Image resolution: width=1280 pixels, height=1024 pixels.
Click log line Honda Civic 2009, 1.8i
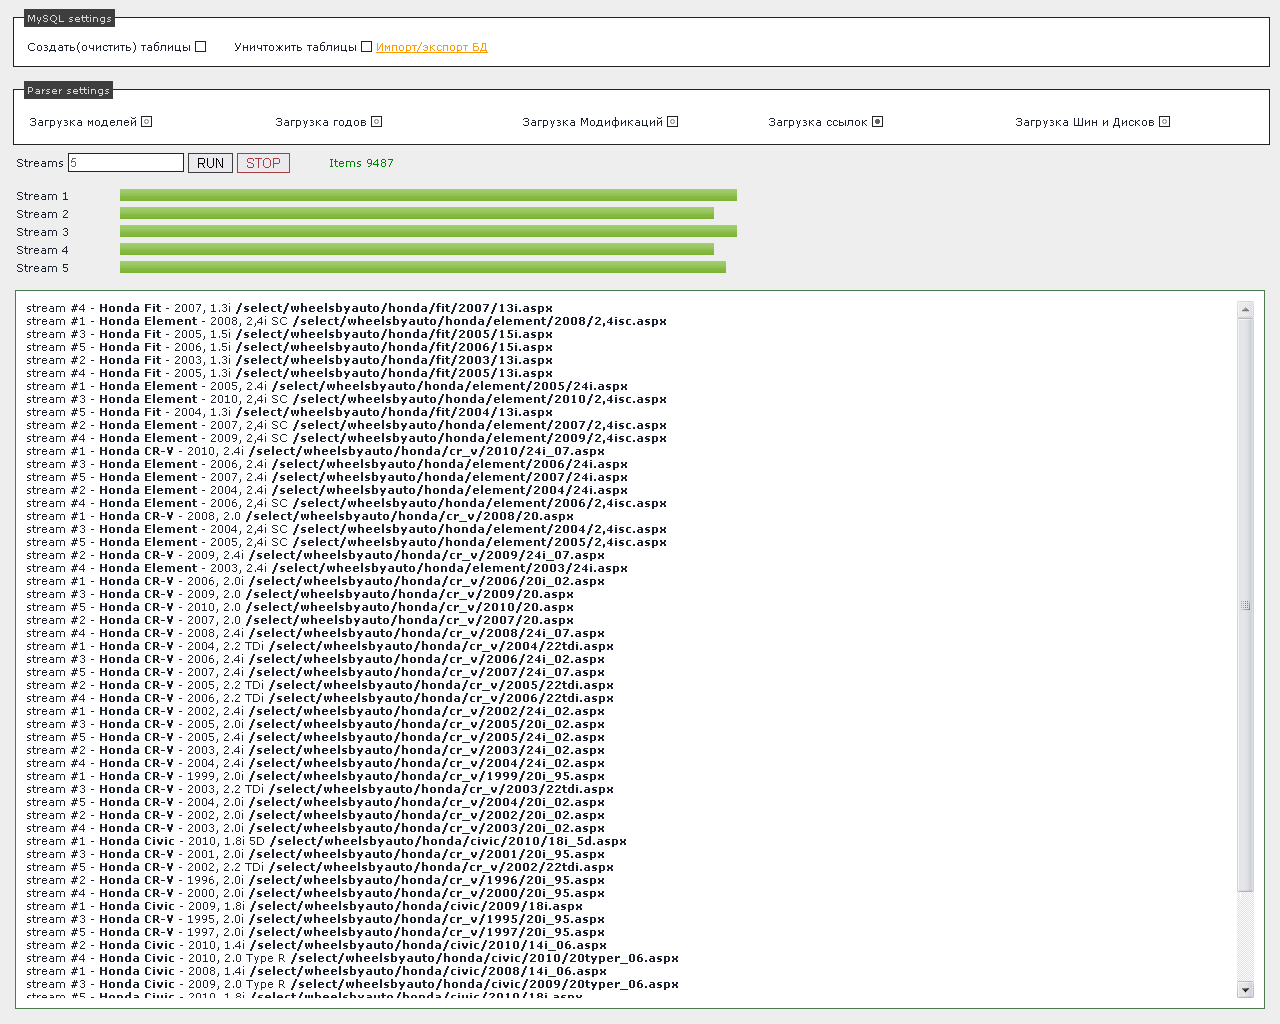tap(304, 906)
